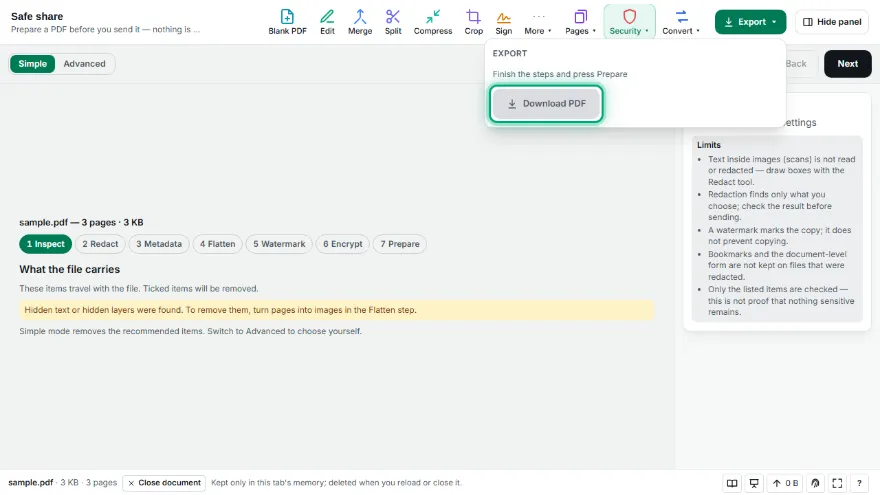
Task: Select step 7 Prepare
Action: [x=400, y=244]
